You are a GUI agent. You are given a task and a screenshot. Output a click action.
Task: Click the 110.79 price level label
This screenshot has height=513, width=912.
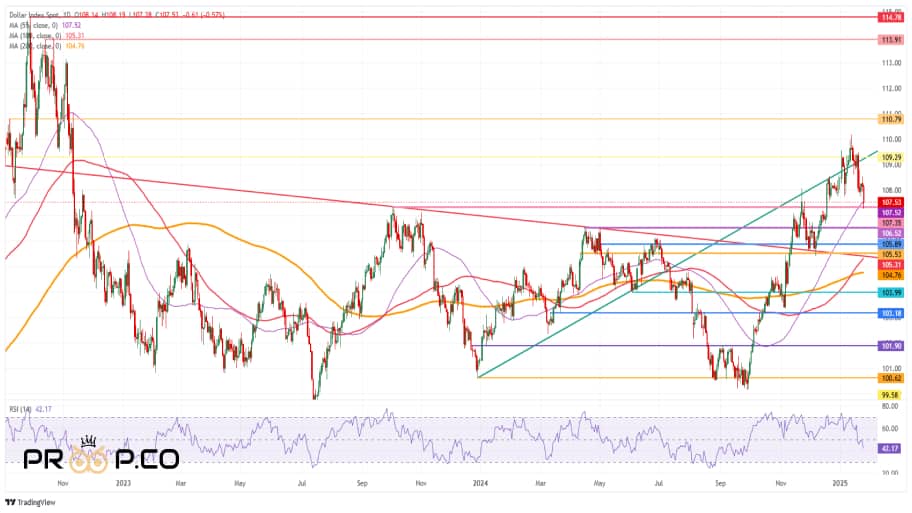891,119
